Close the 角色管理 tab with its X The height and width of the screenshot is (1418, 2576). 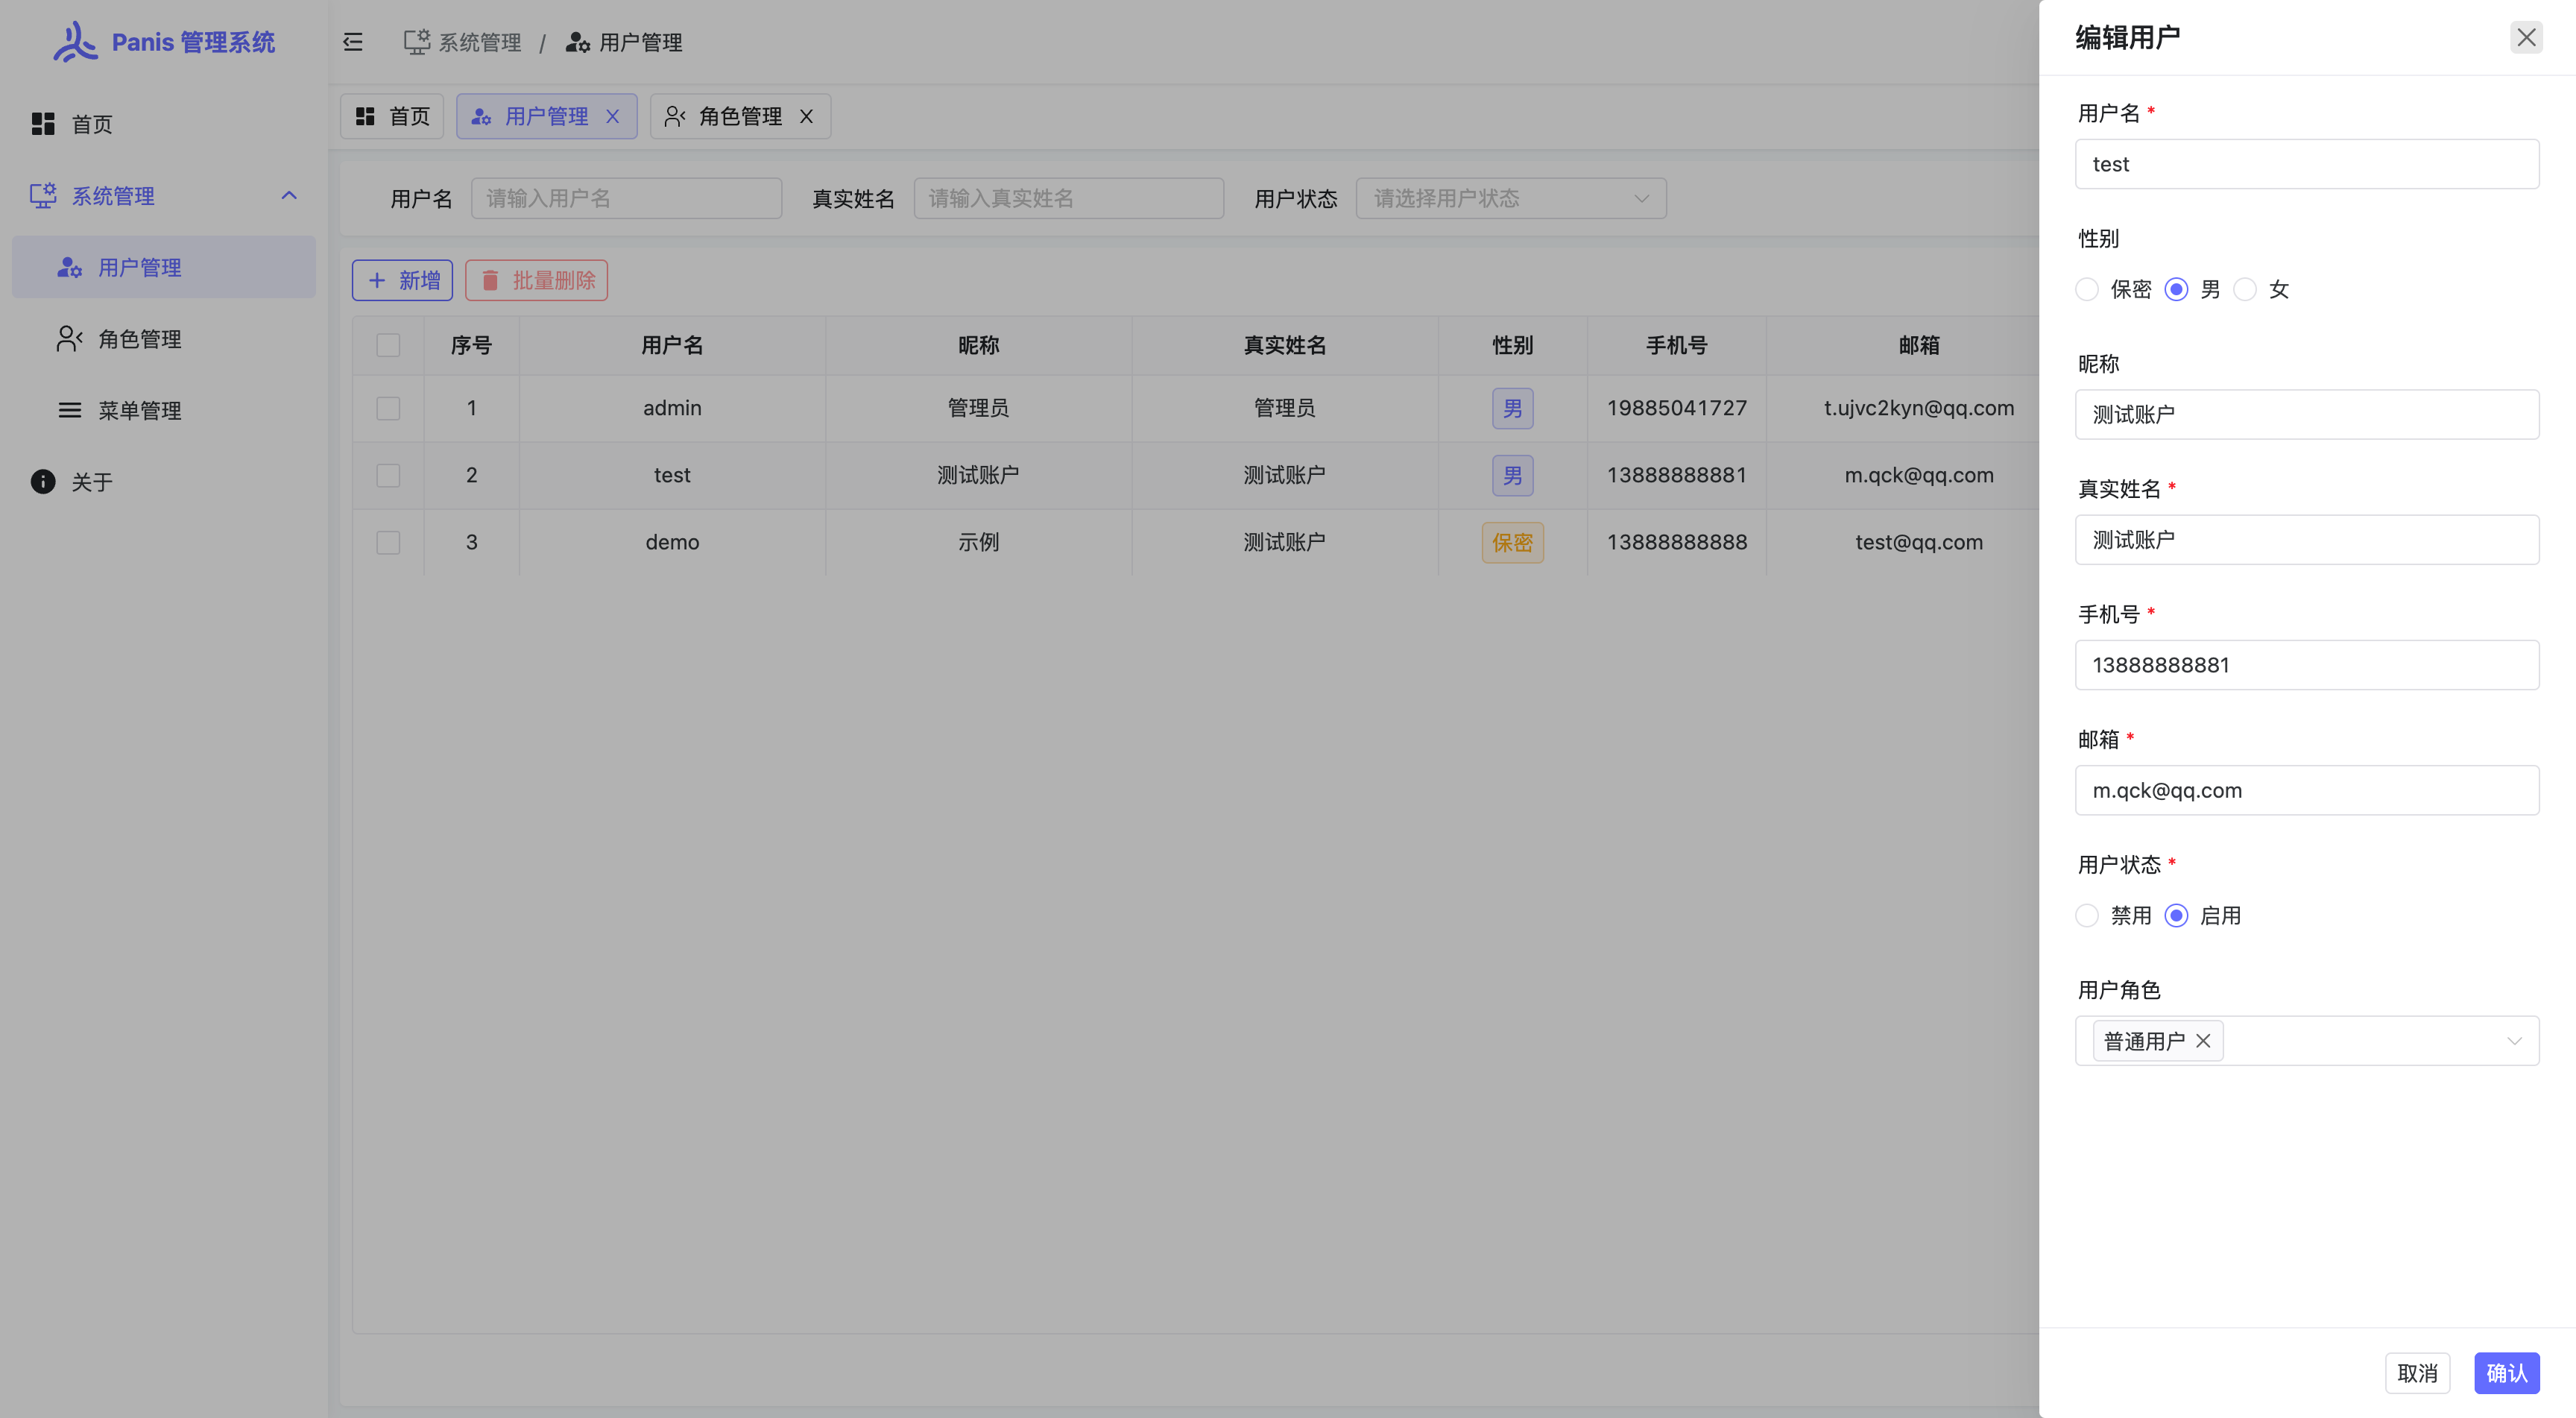807,116
